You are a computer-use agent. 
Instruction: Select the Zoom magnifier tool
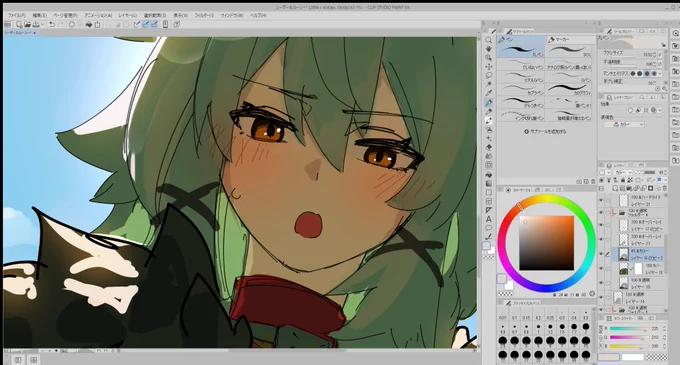(488, 40)
